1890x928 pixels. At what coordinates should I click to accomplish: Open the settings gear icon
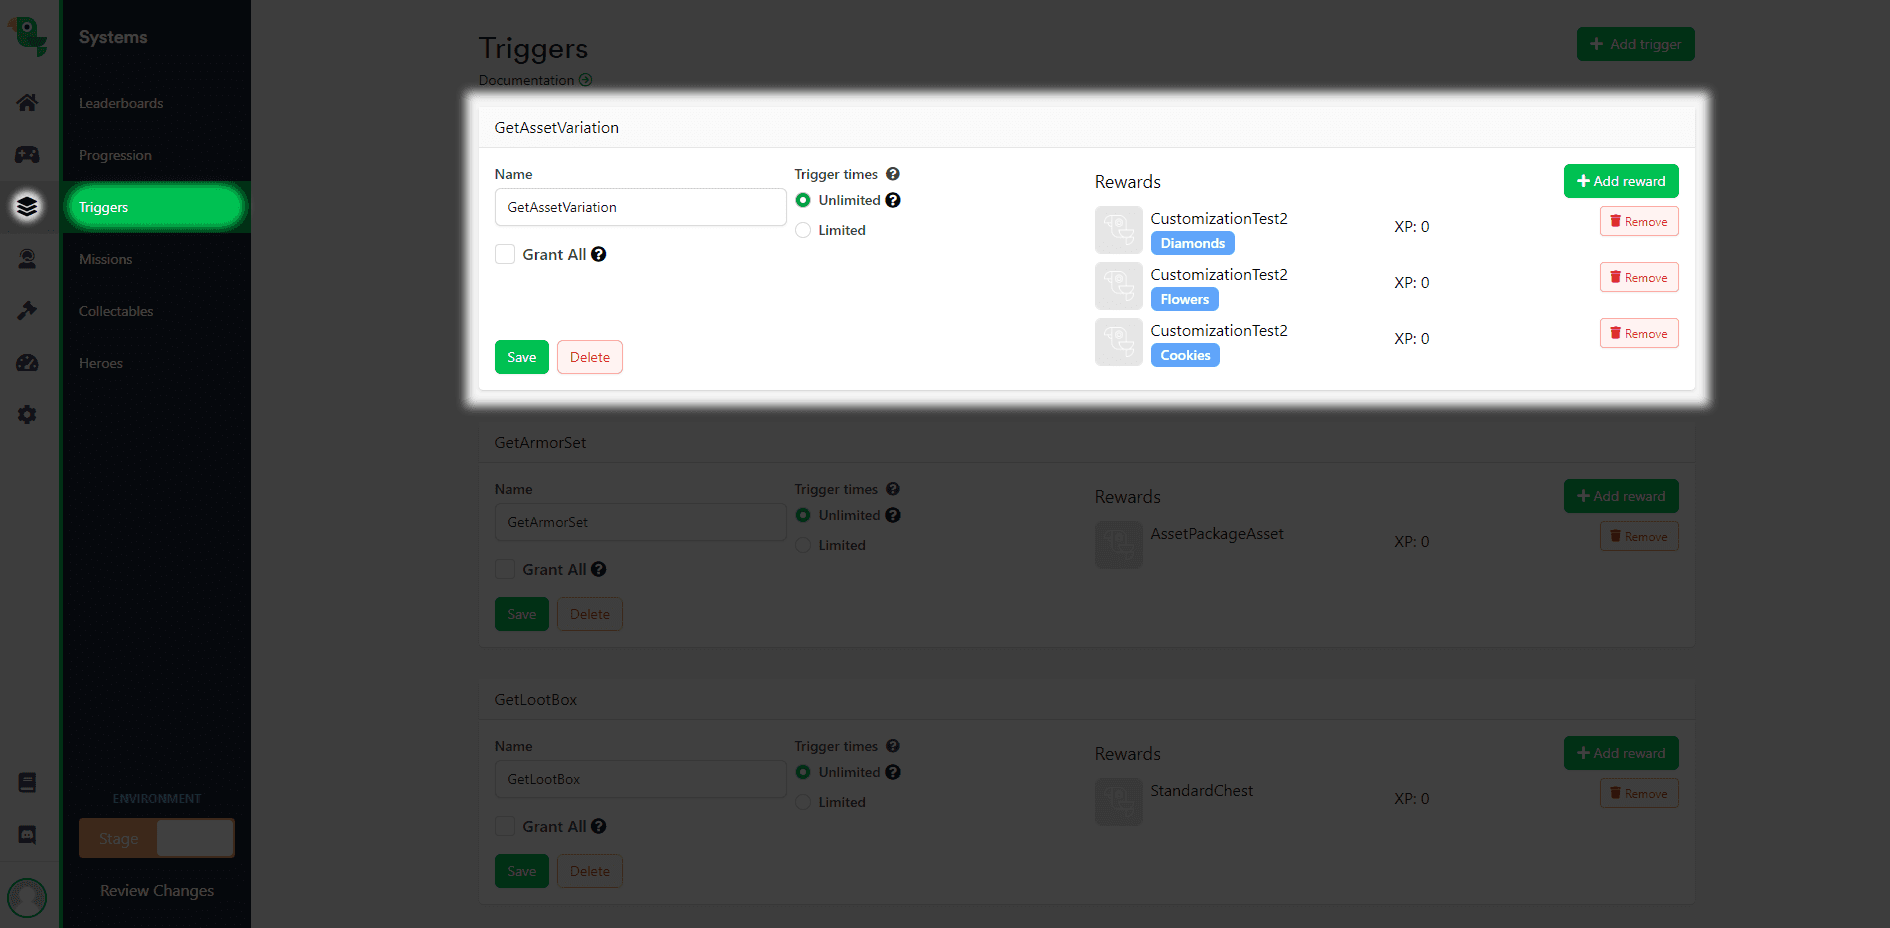pos(27,415)
